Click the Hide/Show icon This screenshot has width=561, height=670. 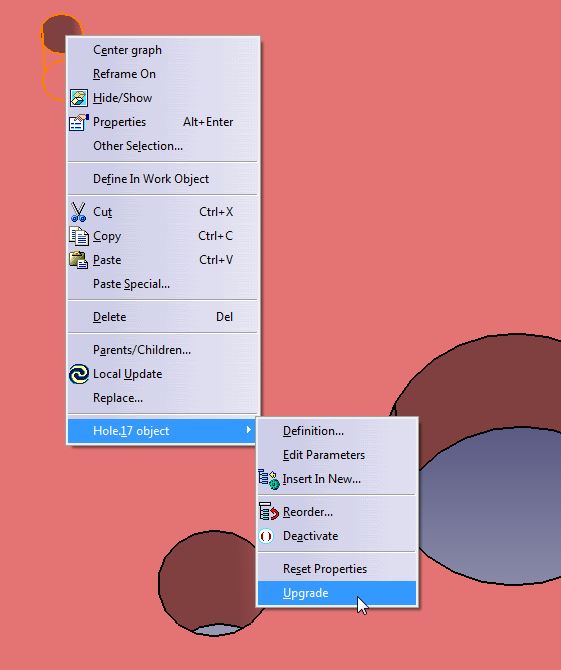coord(79,98)
